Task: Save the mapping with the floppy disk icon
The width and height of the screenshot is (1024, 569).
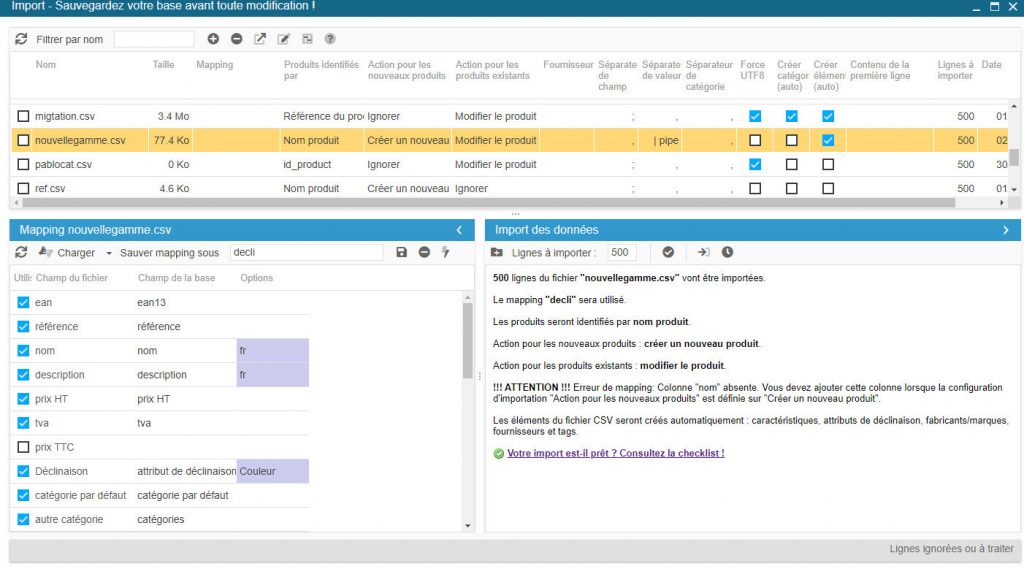Action: pyautogui.click(x=401, y=253)
